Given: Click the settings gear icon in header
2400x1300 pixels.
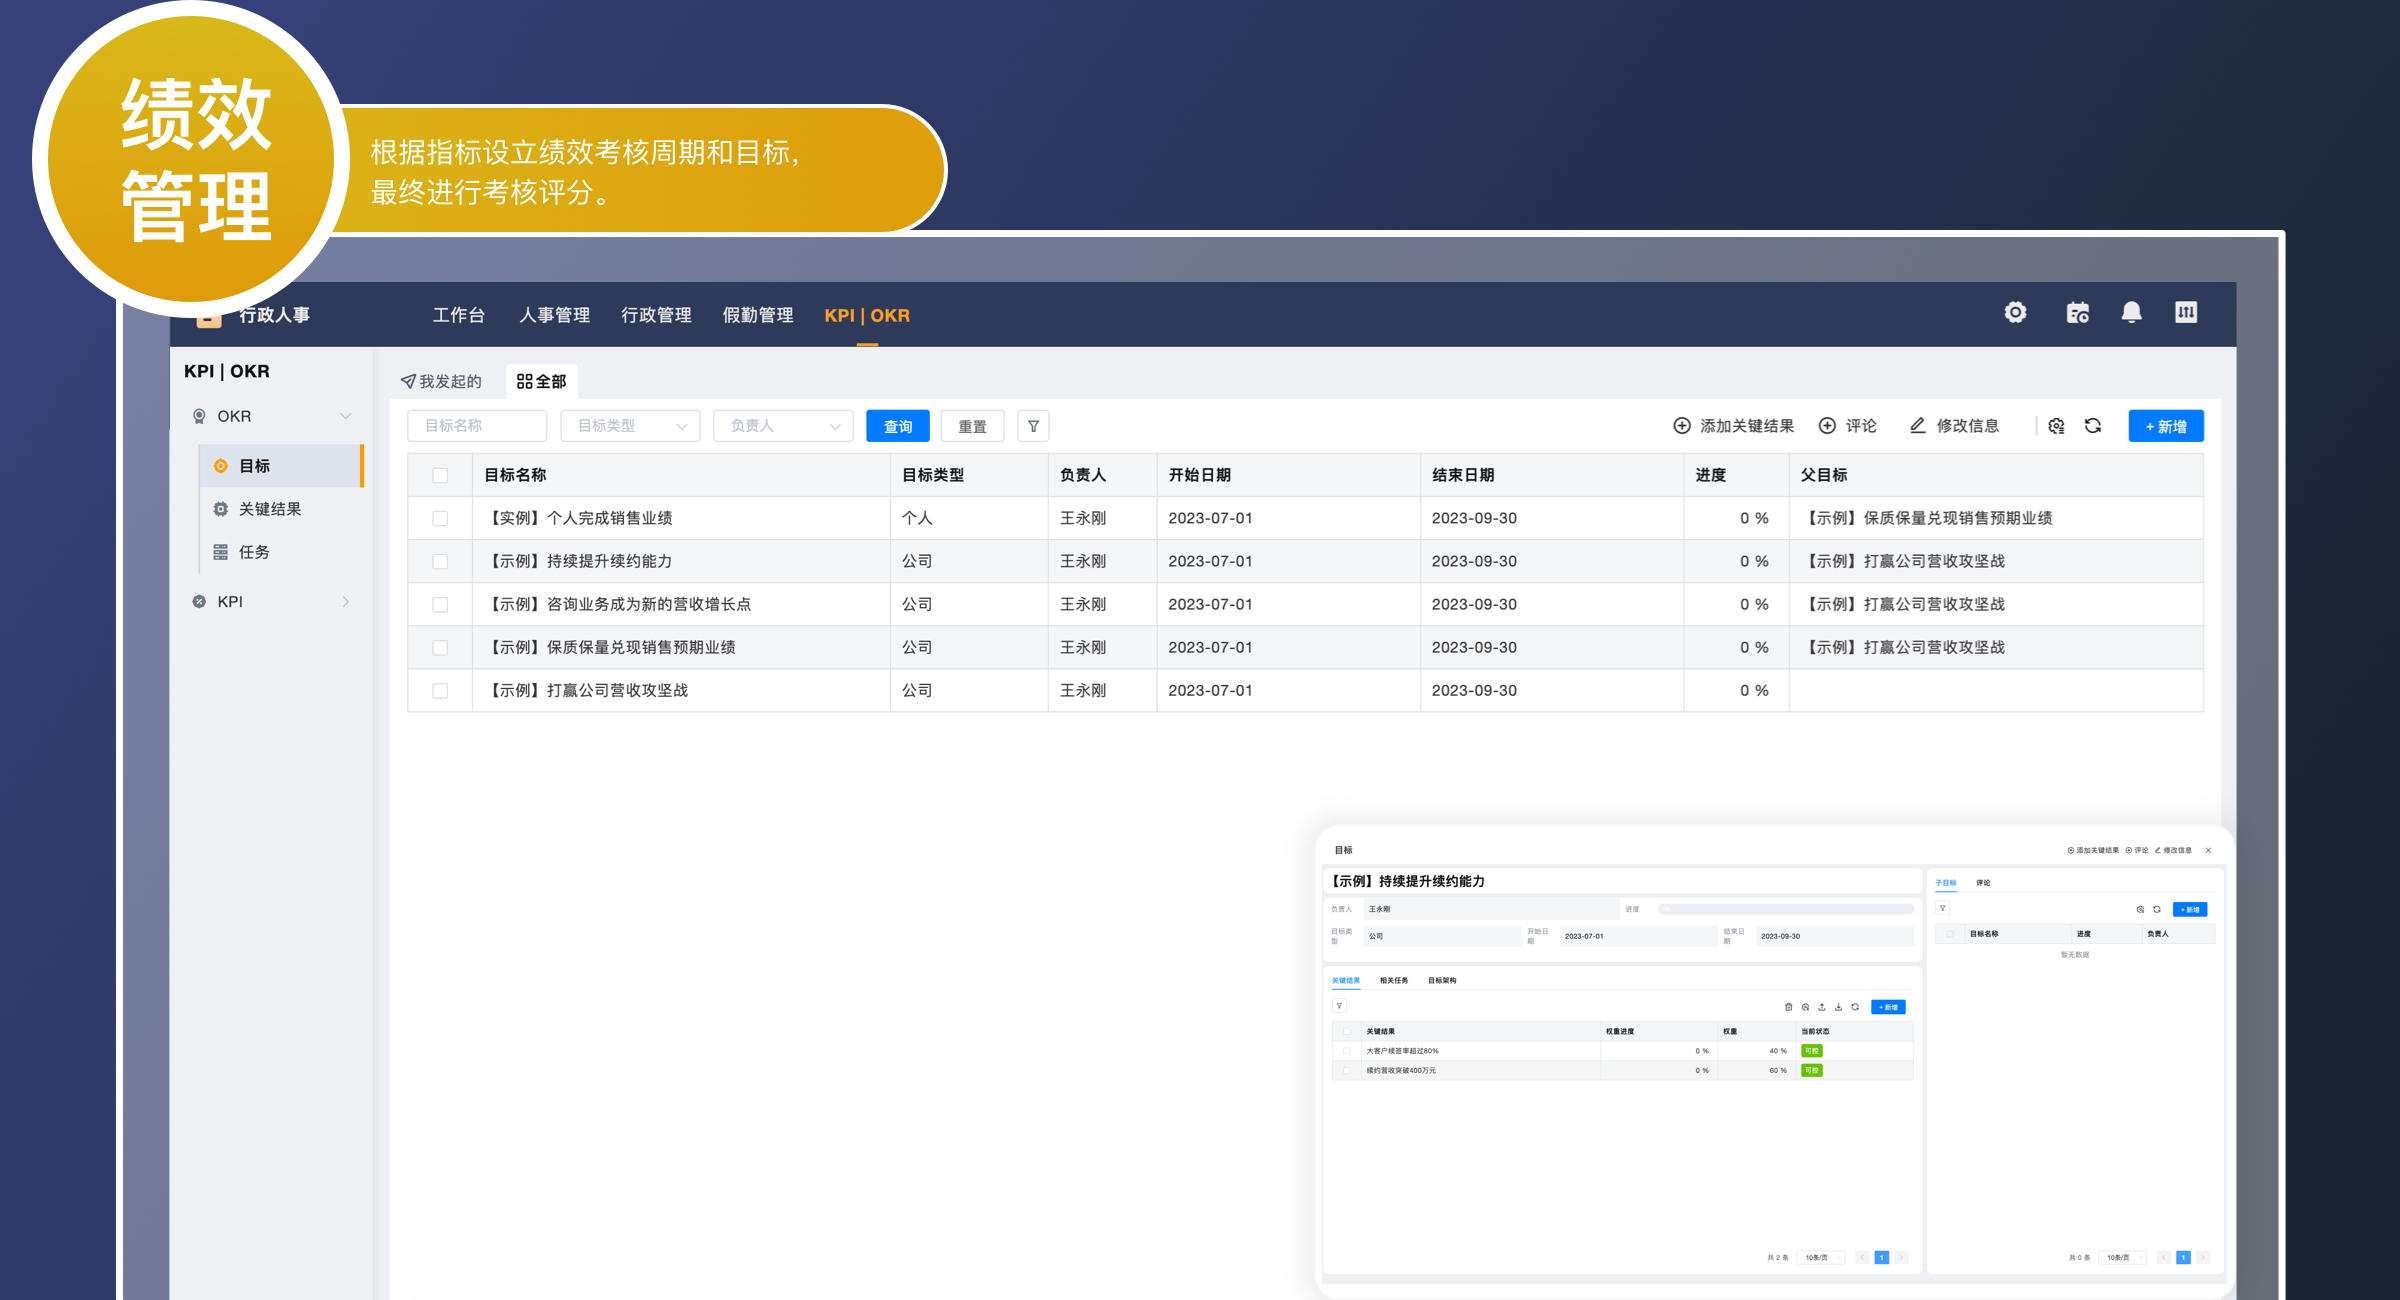Looking at the screenshot, I should pyautogui.click(x=2015, y=313).
